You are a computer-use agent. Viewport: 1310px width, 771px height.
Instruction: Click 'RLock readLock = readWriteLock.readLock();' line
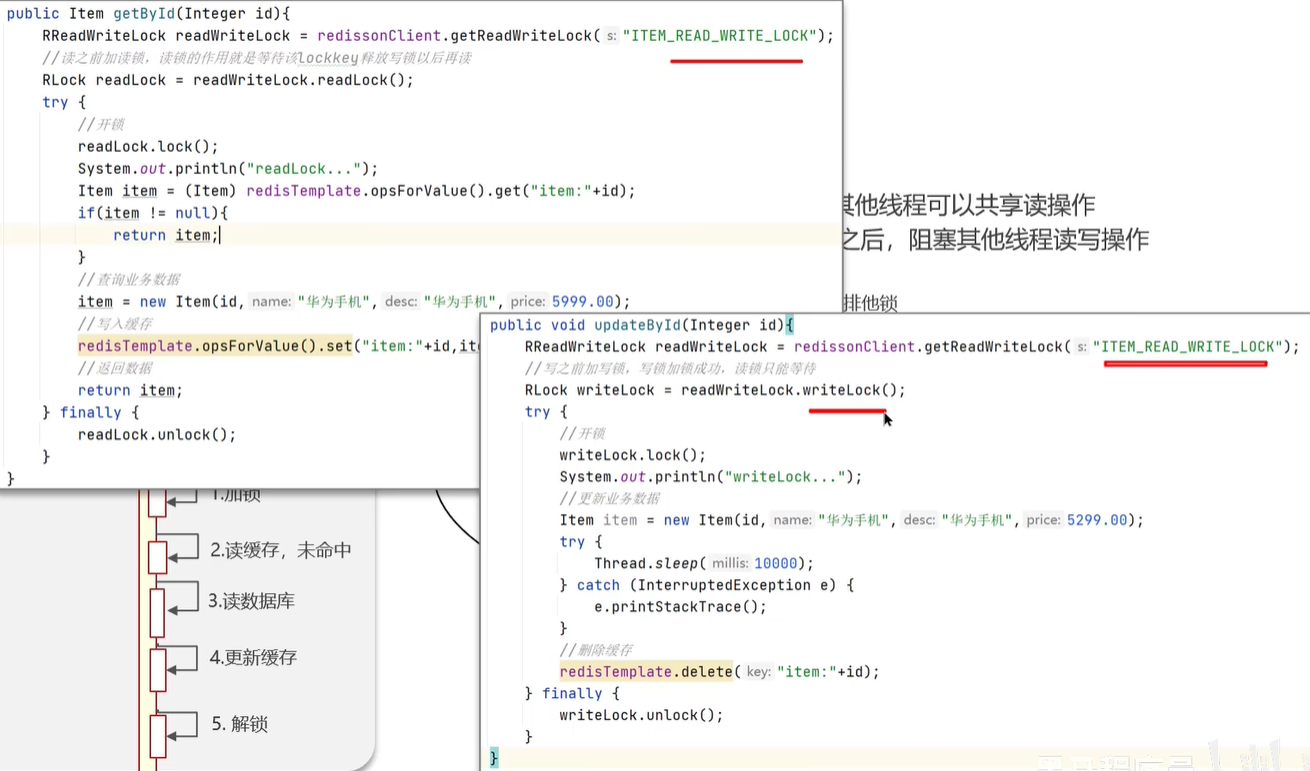tap(228, 80)
